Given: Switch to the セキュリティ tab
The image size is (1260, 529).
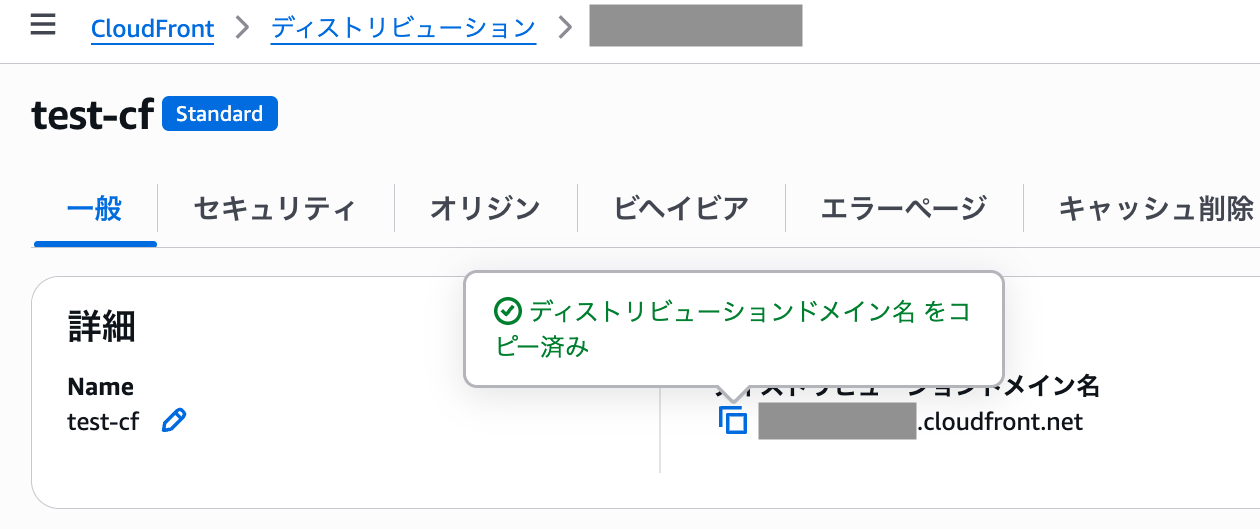Looking at the screenshot, I should coord(275,209).
